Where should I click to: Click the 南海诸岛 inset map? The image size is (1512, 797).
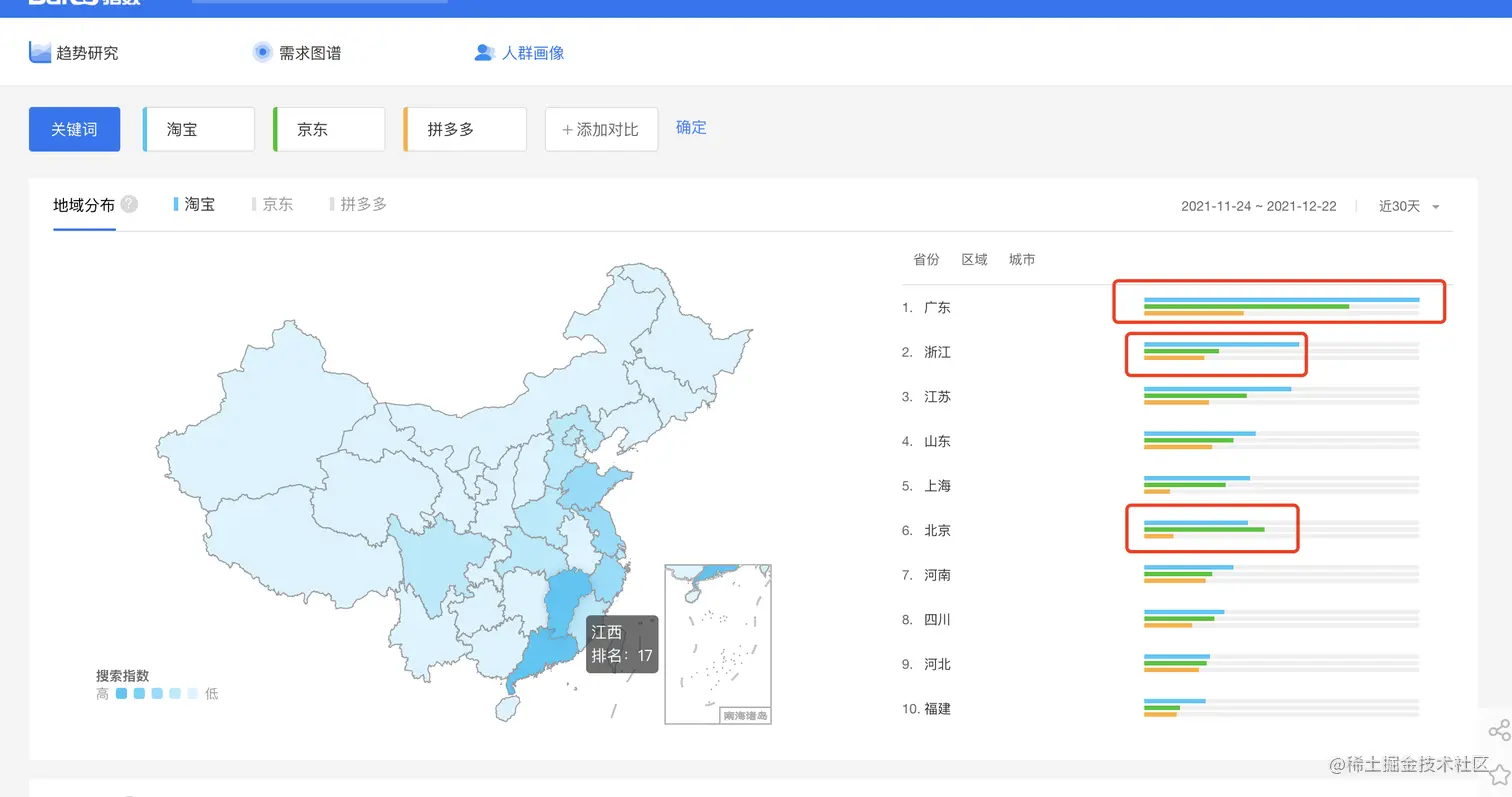(718, 644)
